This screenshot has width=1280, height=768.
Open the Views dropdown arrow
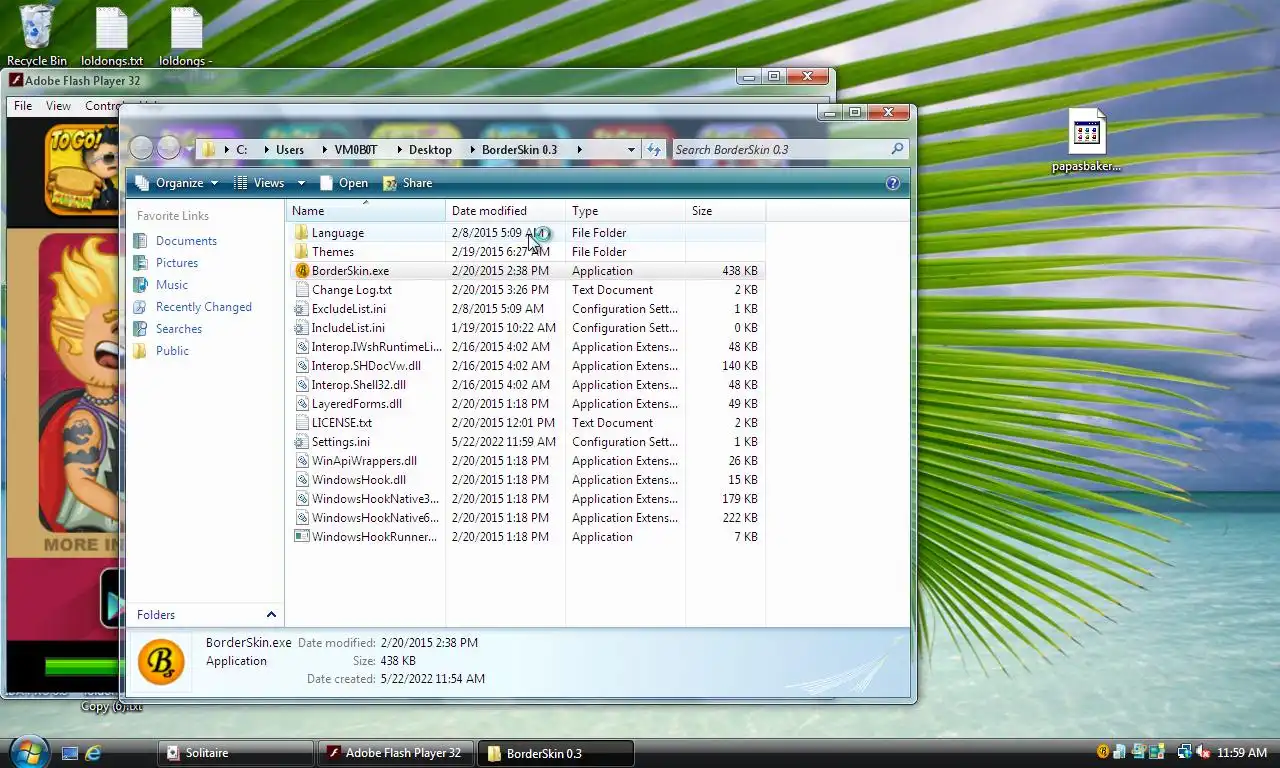point(301,183)
